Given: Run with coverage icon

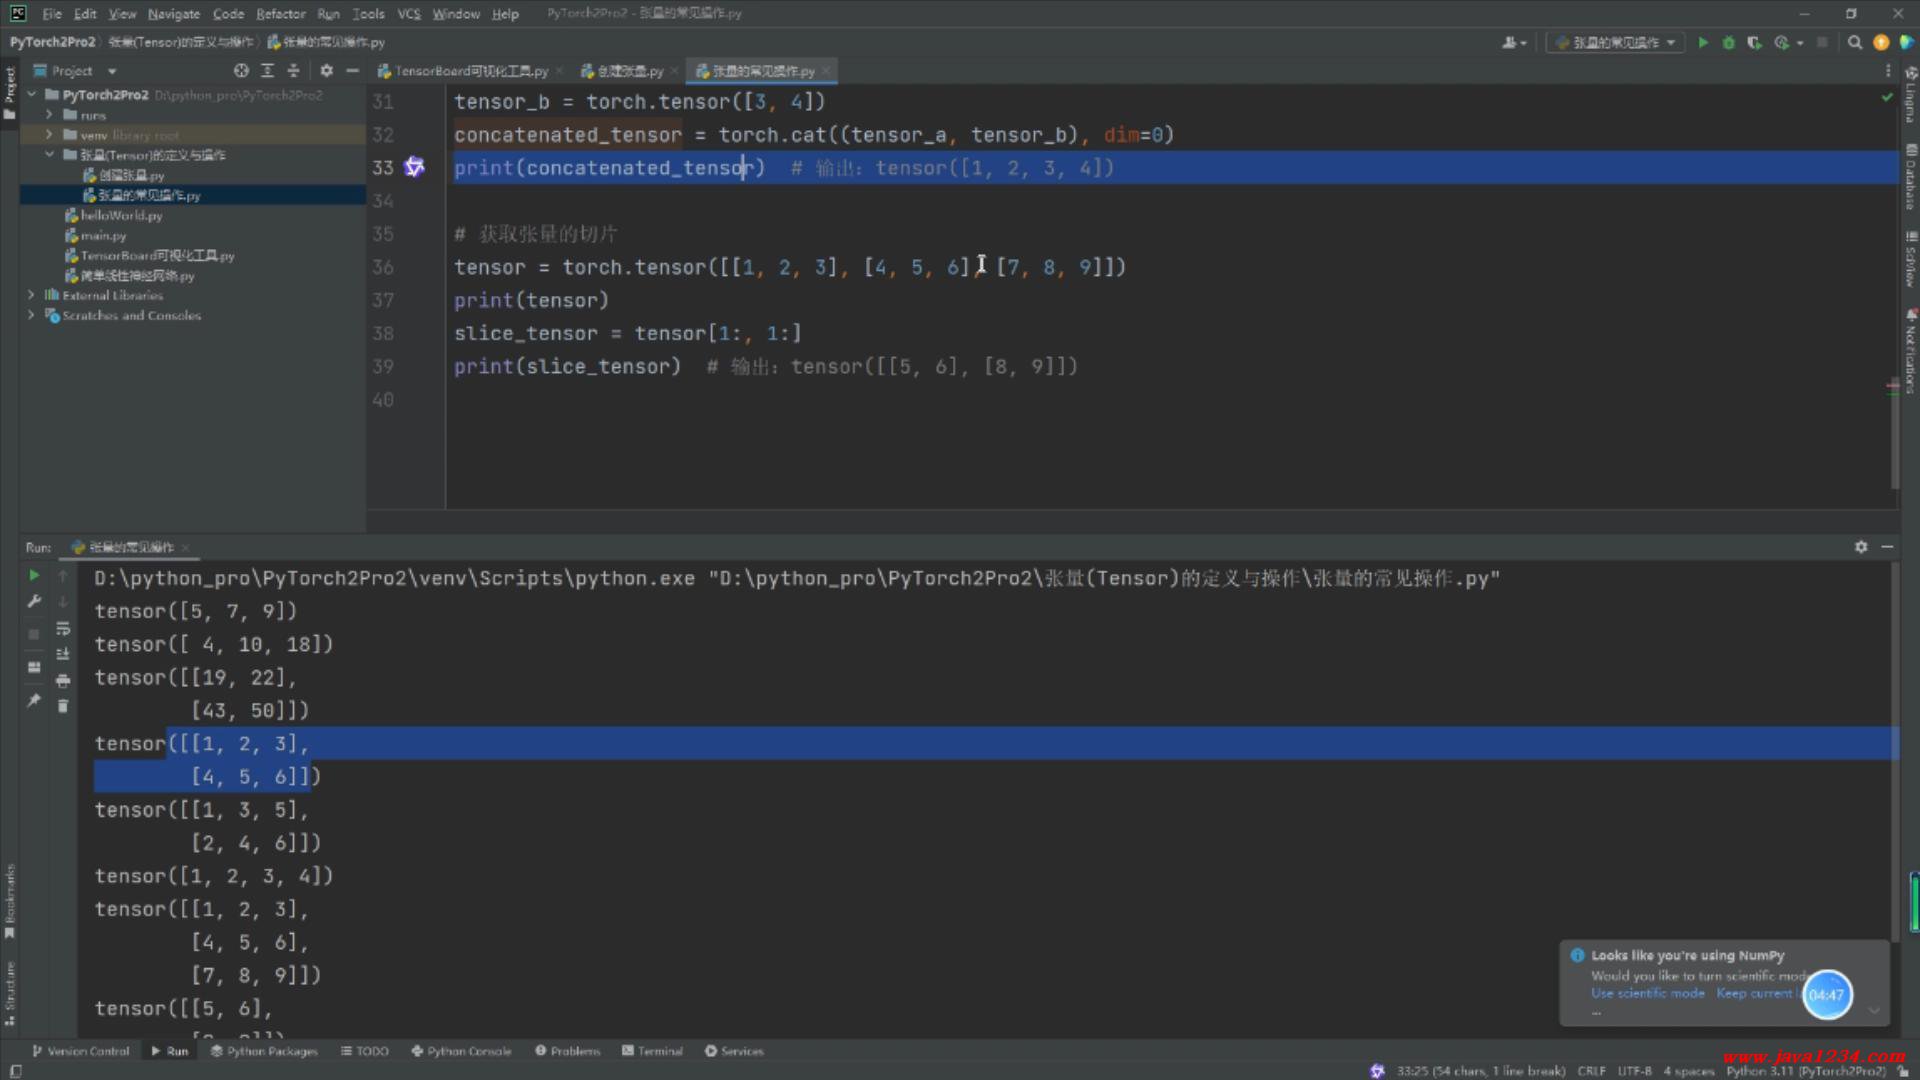Looking at the screenshot, I should click(x=1754, y=42).
